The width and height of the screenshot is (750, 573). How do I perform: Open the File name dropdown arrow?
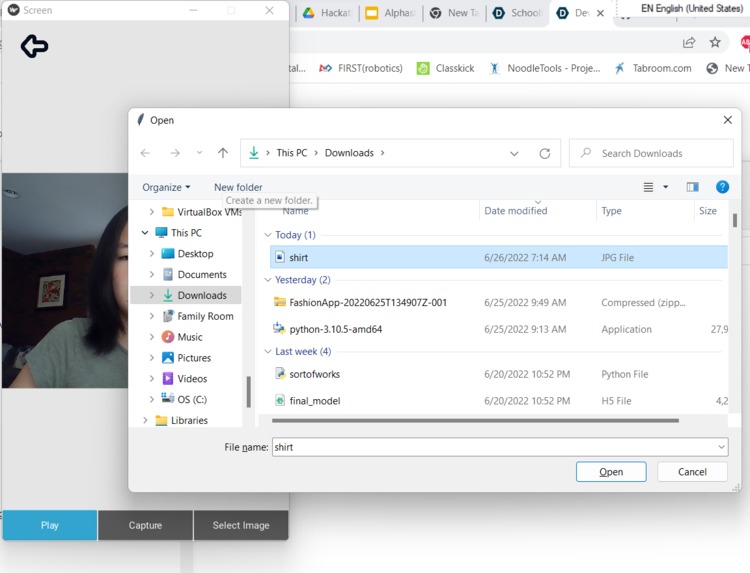(x=721, y=447)
